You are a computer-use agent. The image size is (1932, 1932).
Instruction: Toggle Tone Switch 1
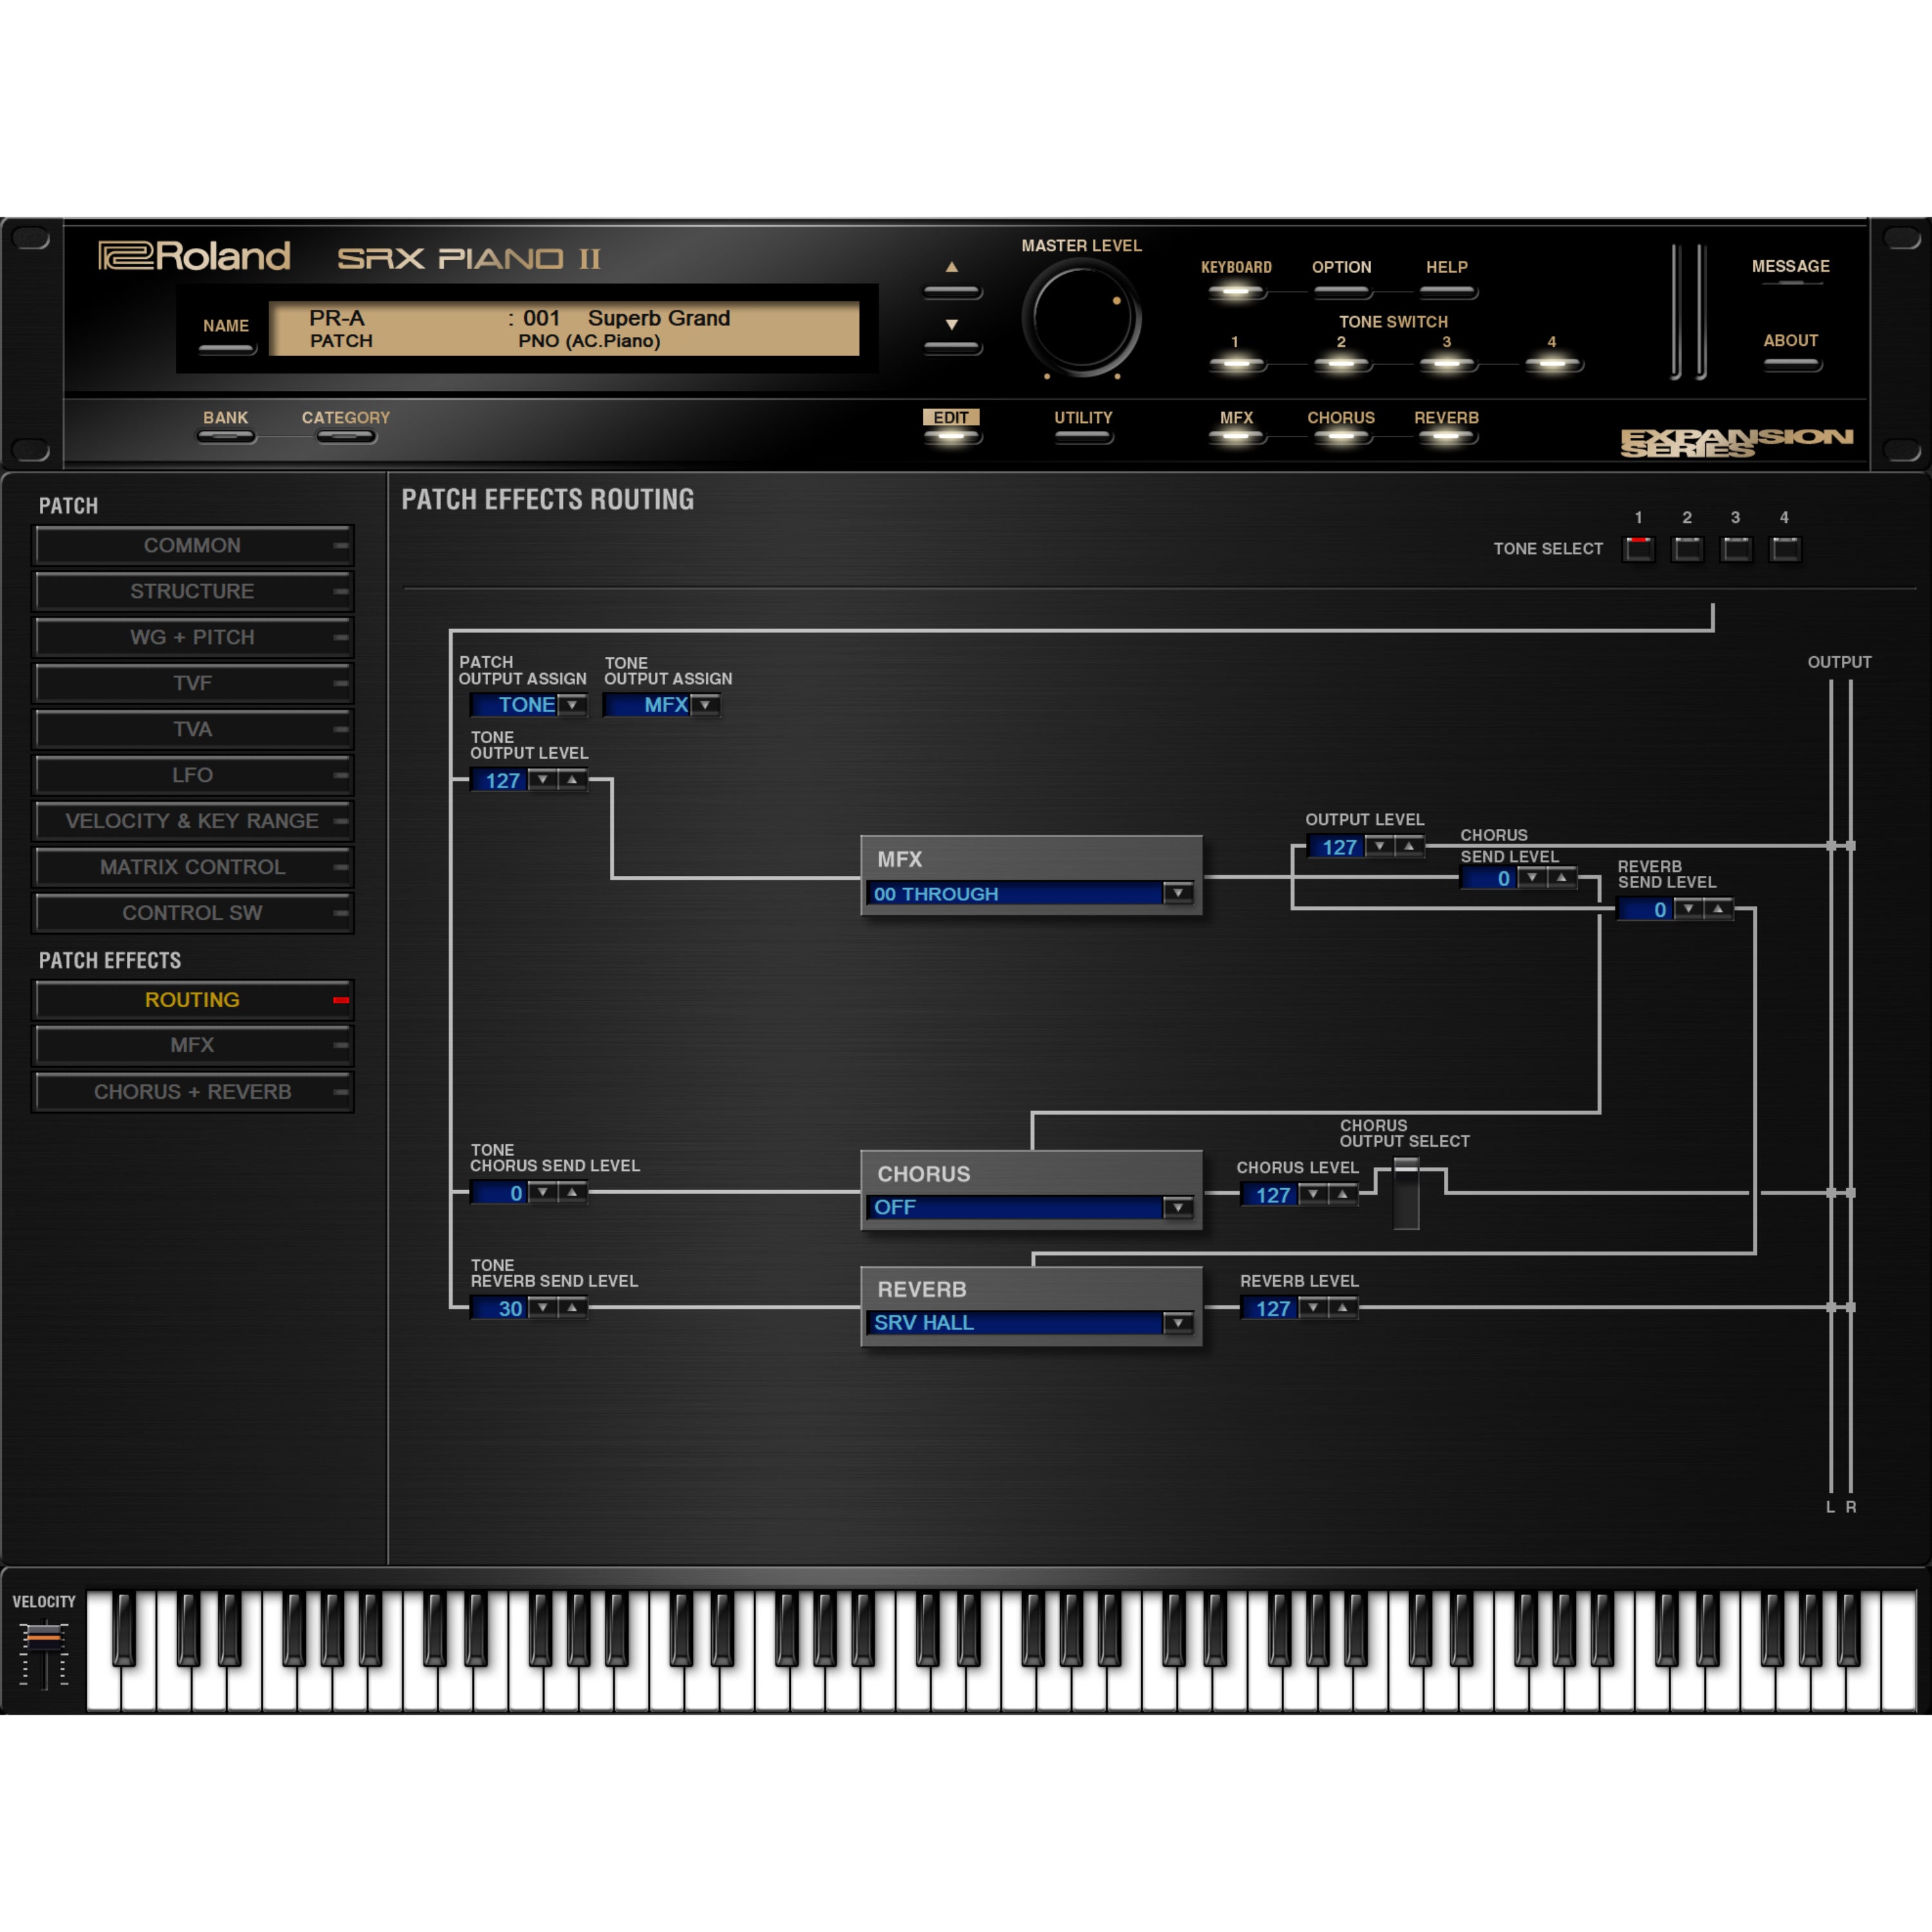(1236, 364)
